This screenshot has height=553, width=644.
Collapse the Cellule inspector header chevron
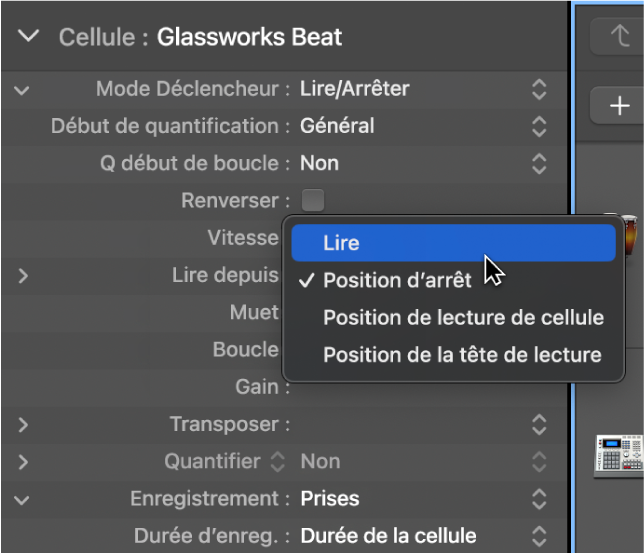(x=30, y=37)
